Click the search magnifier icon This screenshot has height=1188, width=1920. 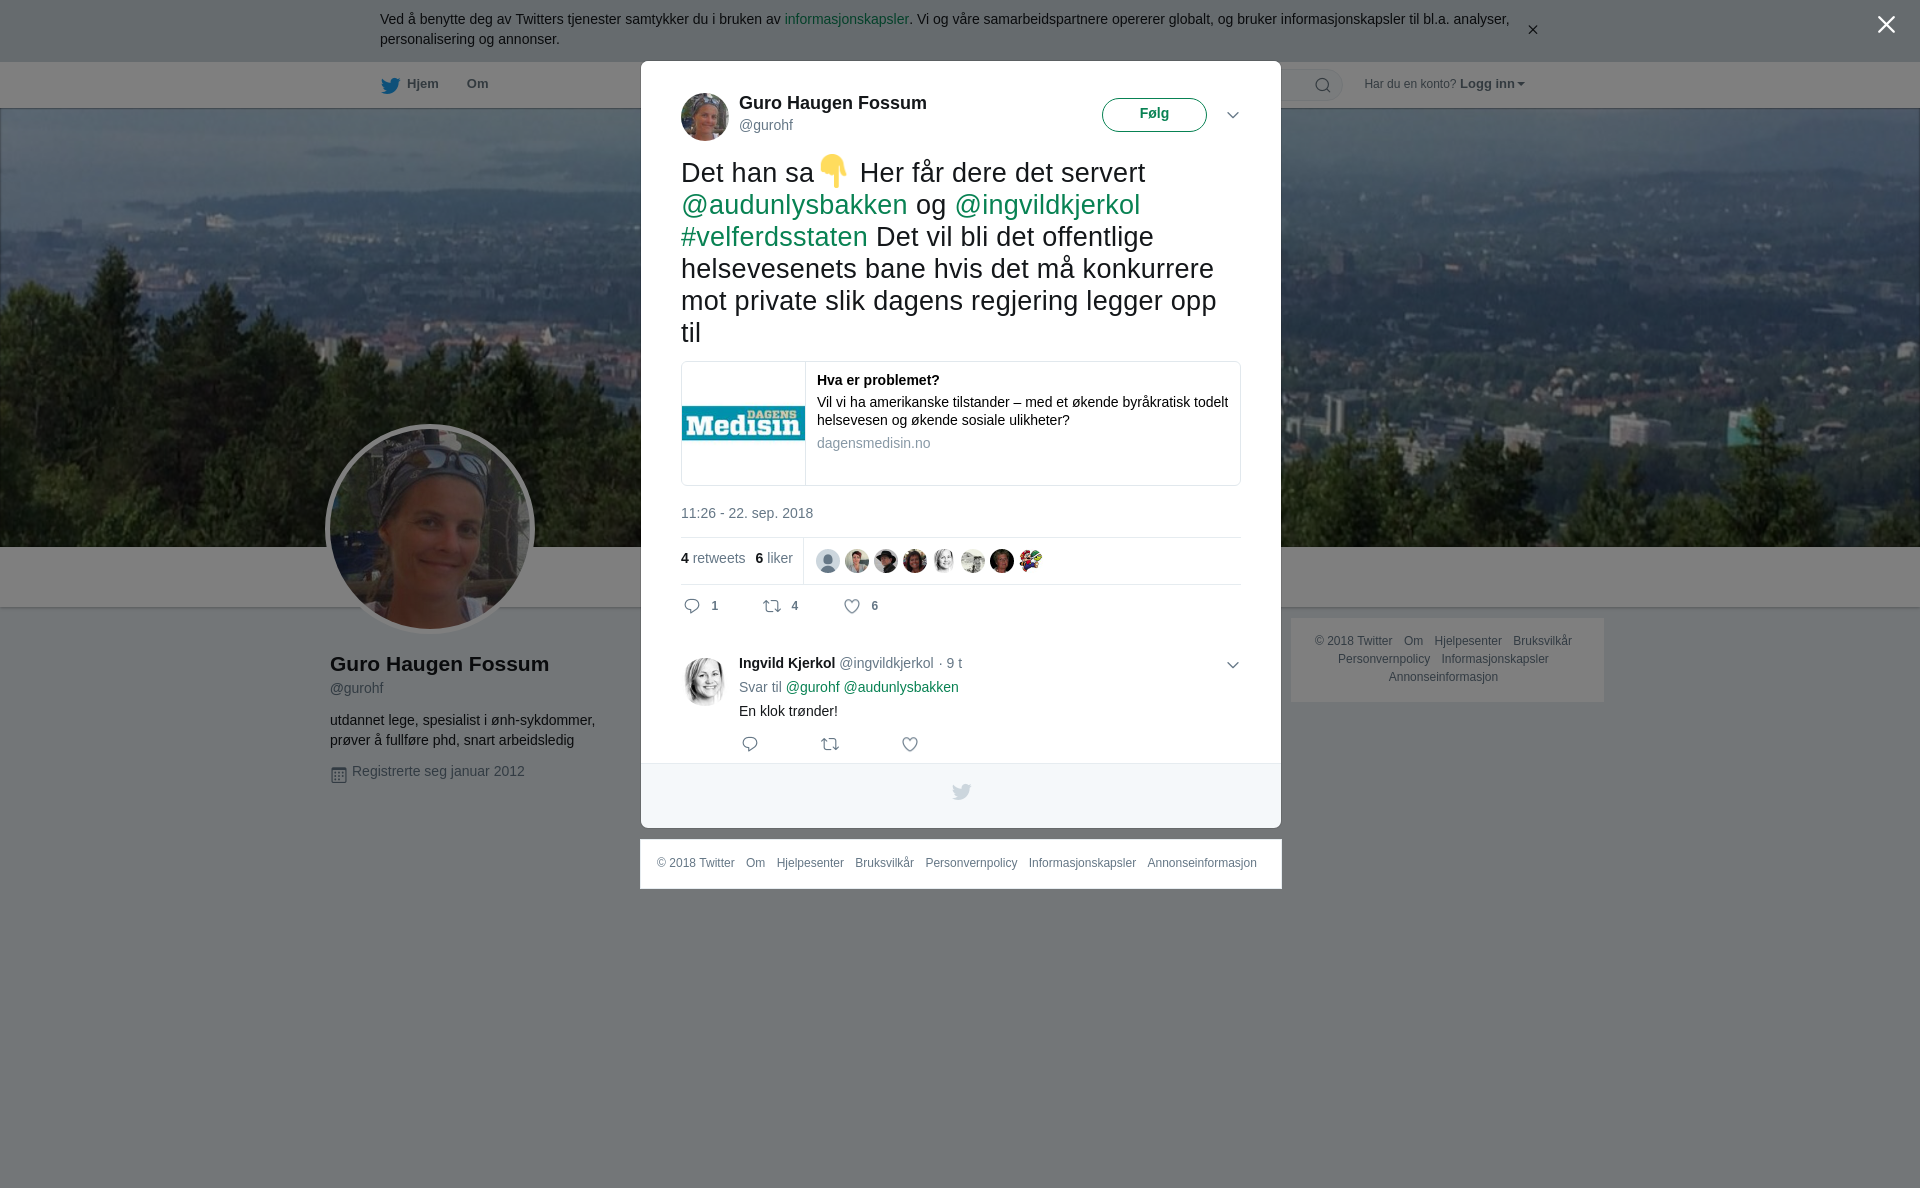point(1323,85)
